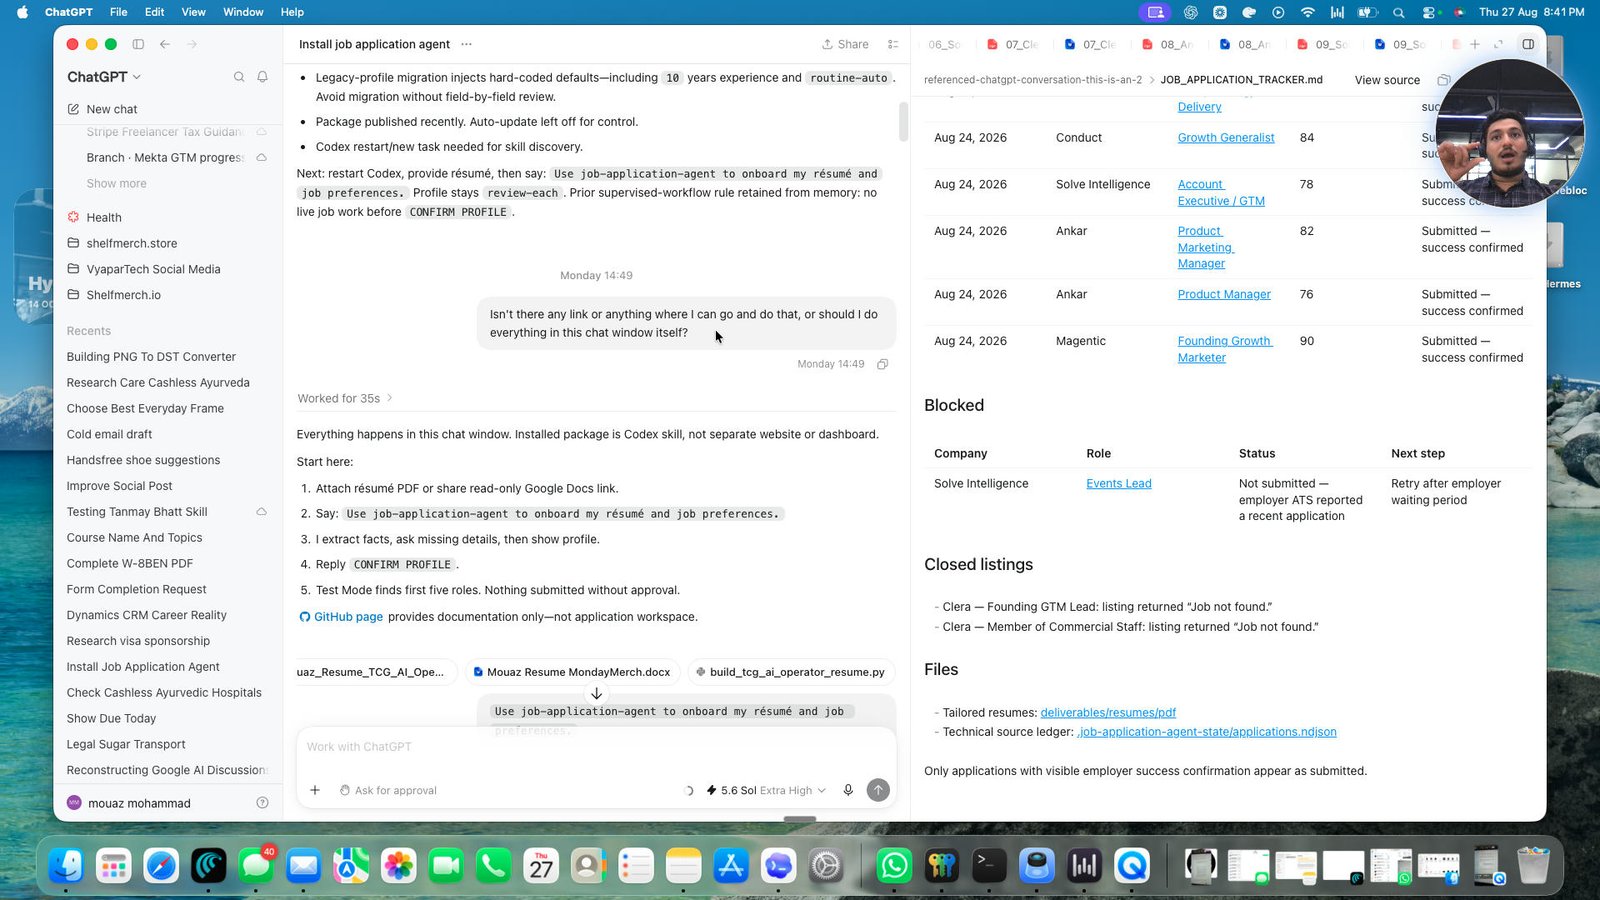Click View source button

[1387, 80]
